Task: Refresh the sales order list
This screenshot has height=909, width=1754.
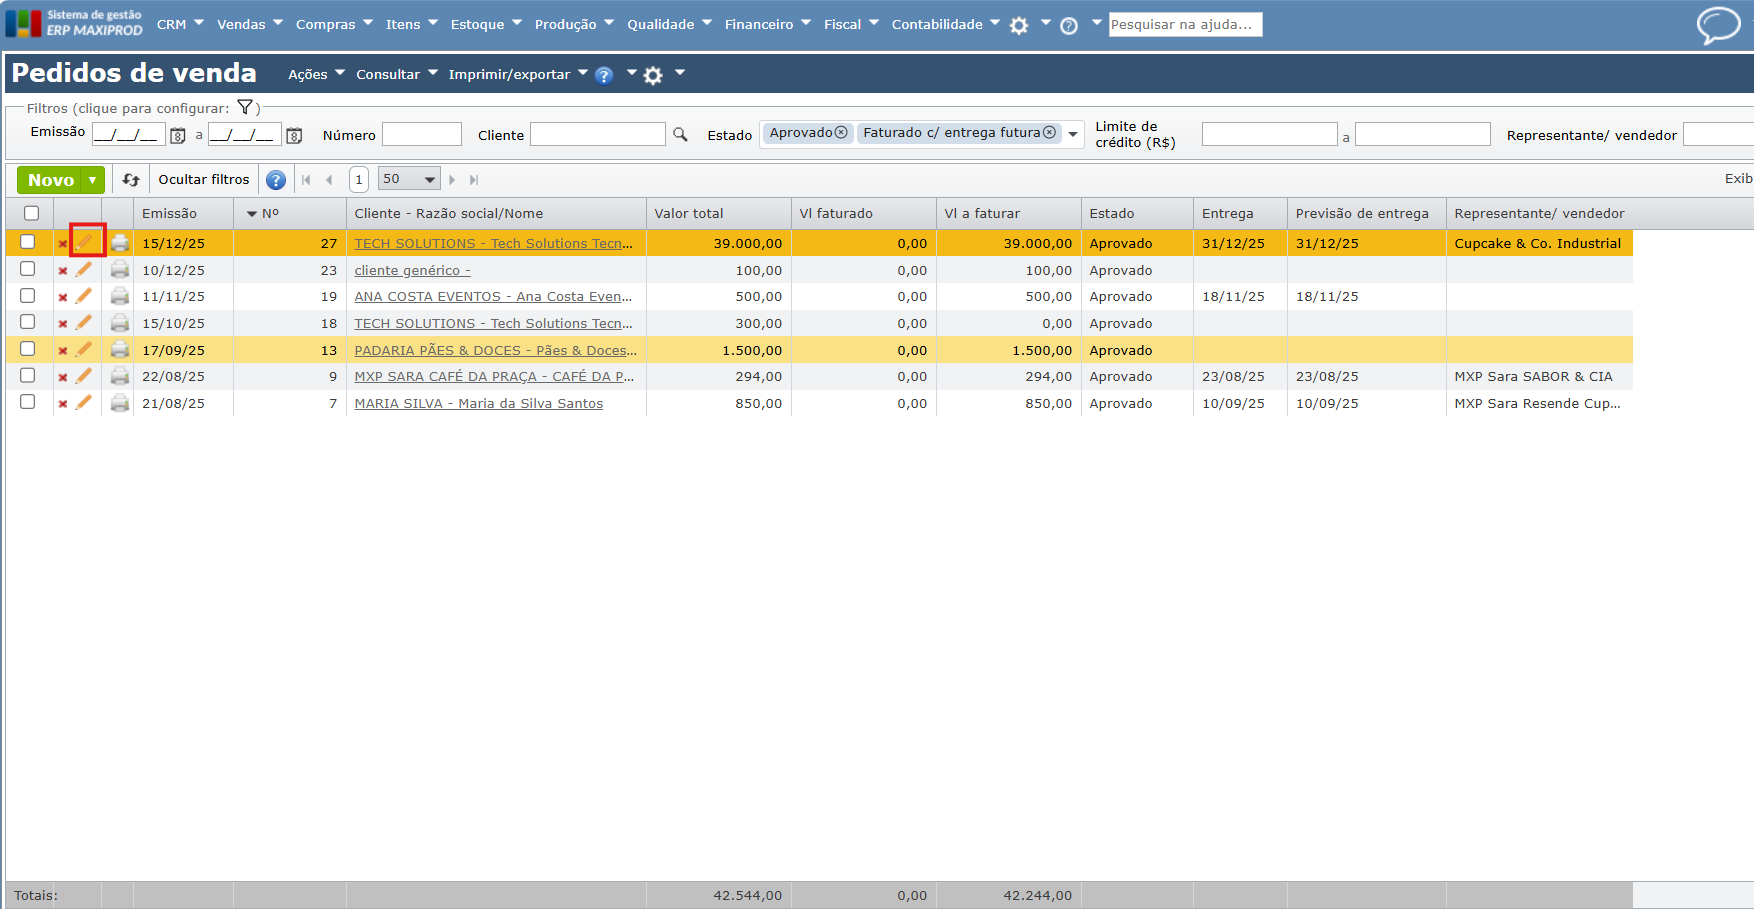Action: [131, 180]
